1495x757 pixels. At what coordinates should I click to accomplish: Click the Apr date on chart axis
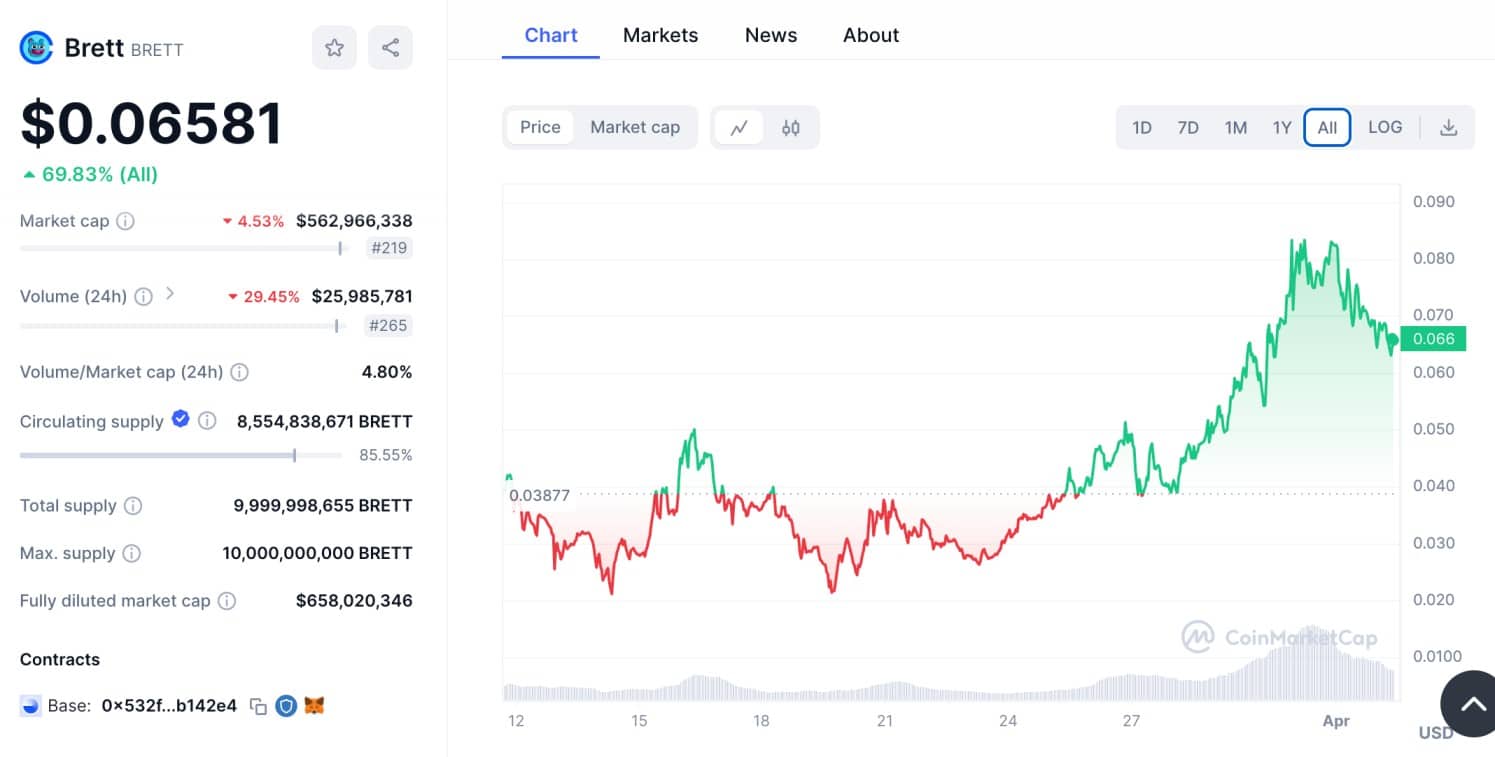point(1336,721)
